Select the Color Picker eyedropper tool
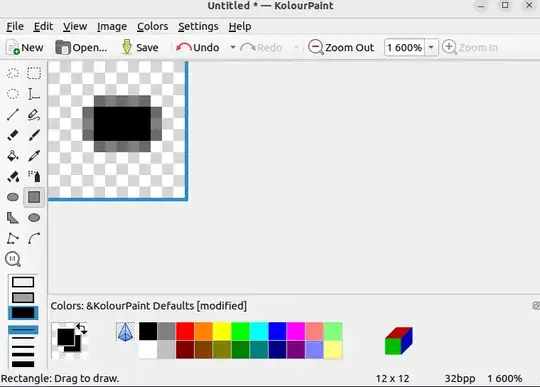The width and height of the screenshot is (540, 387). point(34,156)
